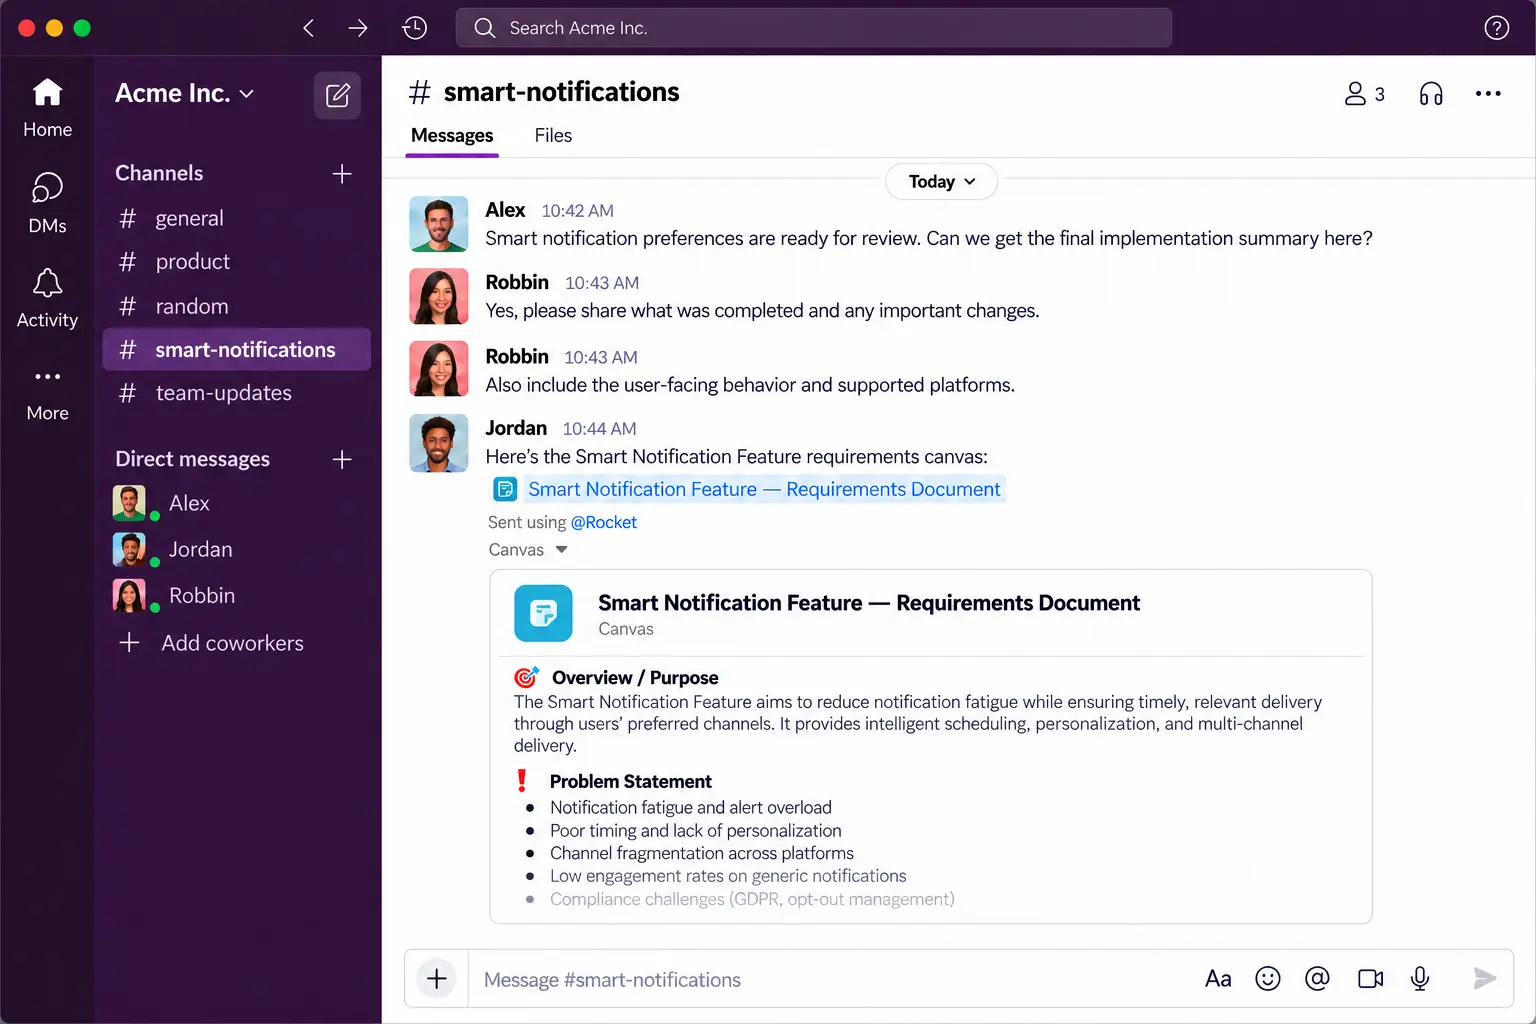Collapse the Direct messages section header
Viewport: 1536px width, 1024px height.
pos(192,459)
